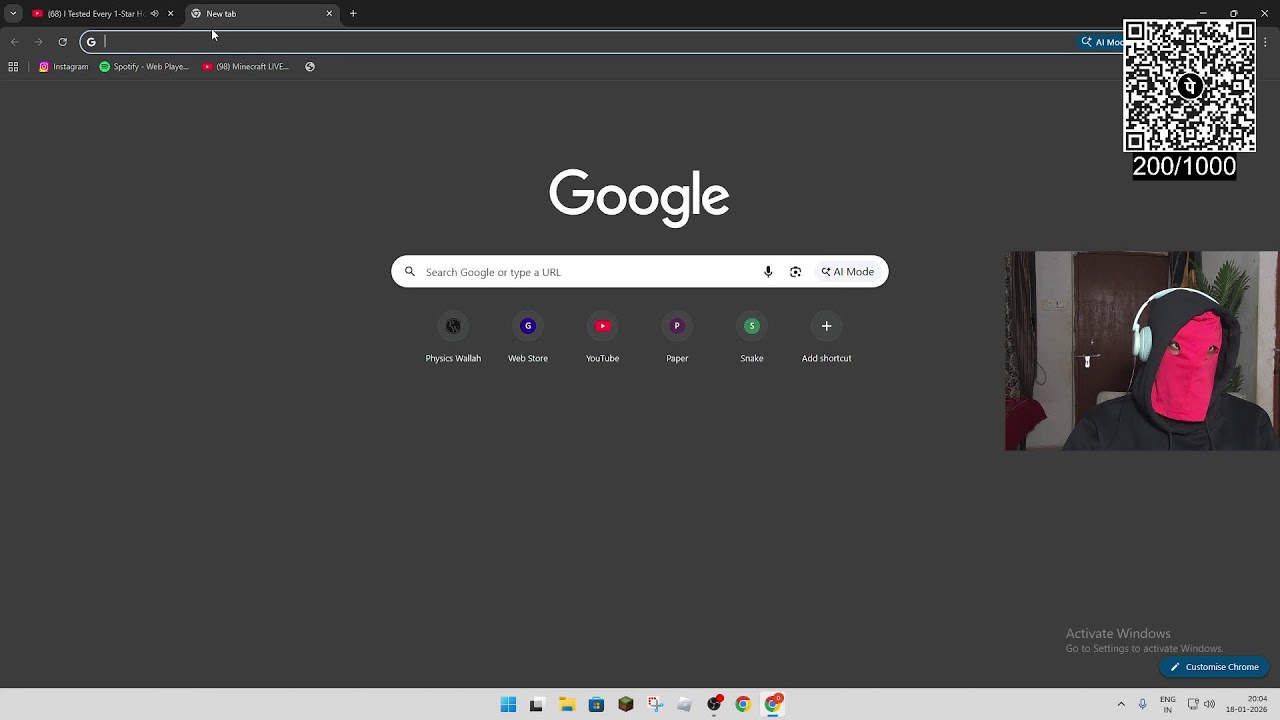Screen dimensions: 1280x720
Task: Expand the hidden system tray icons chevron
Action: pos(1121,705)
